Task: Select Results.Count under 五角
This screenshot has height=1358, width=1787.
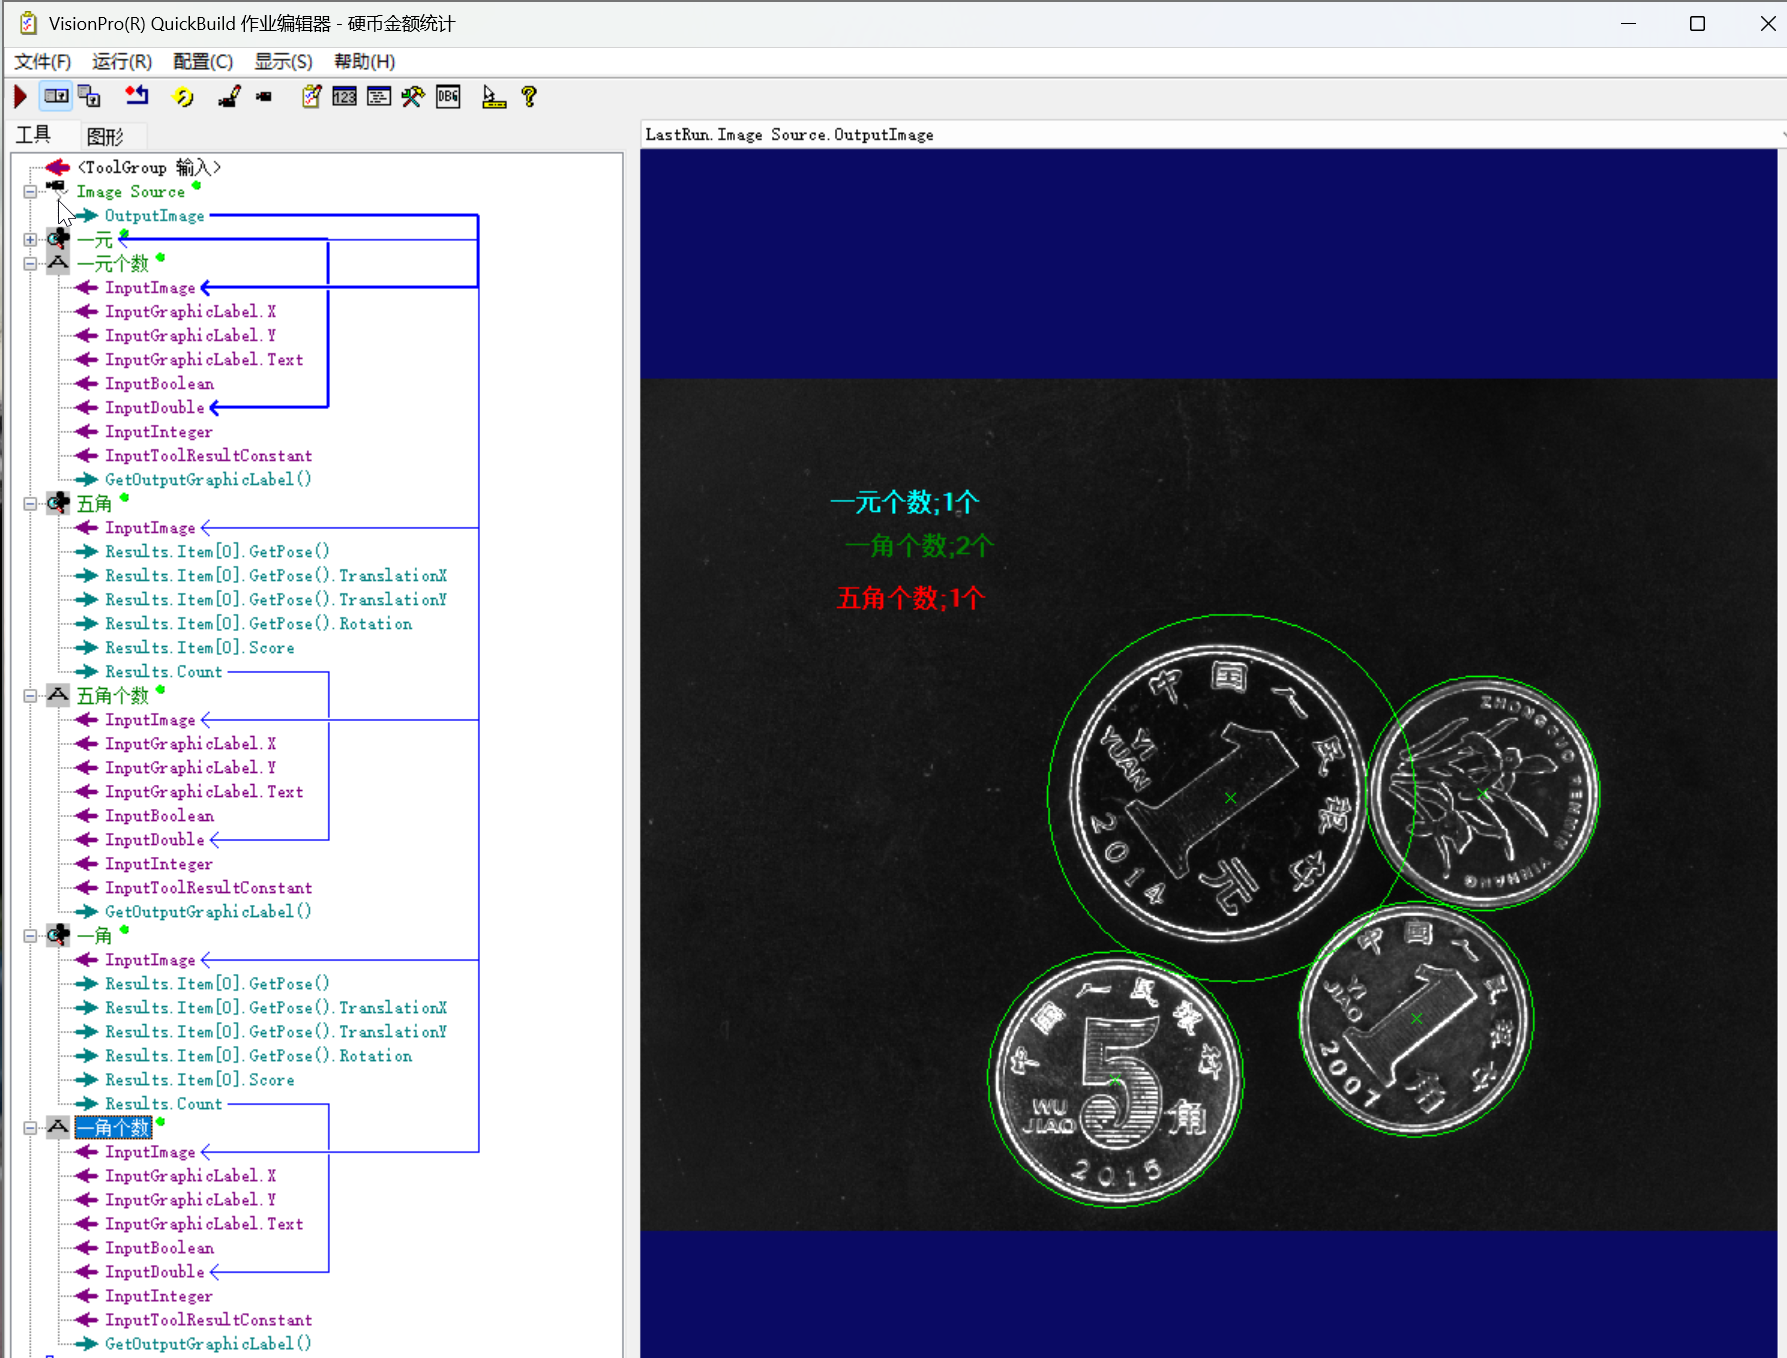Action: [x=164, y=672]
